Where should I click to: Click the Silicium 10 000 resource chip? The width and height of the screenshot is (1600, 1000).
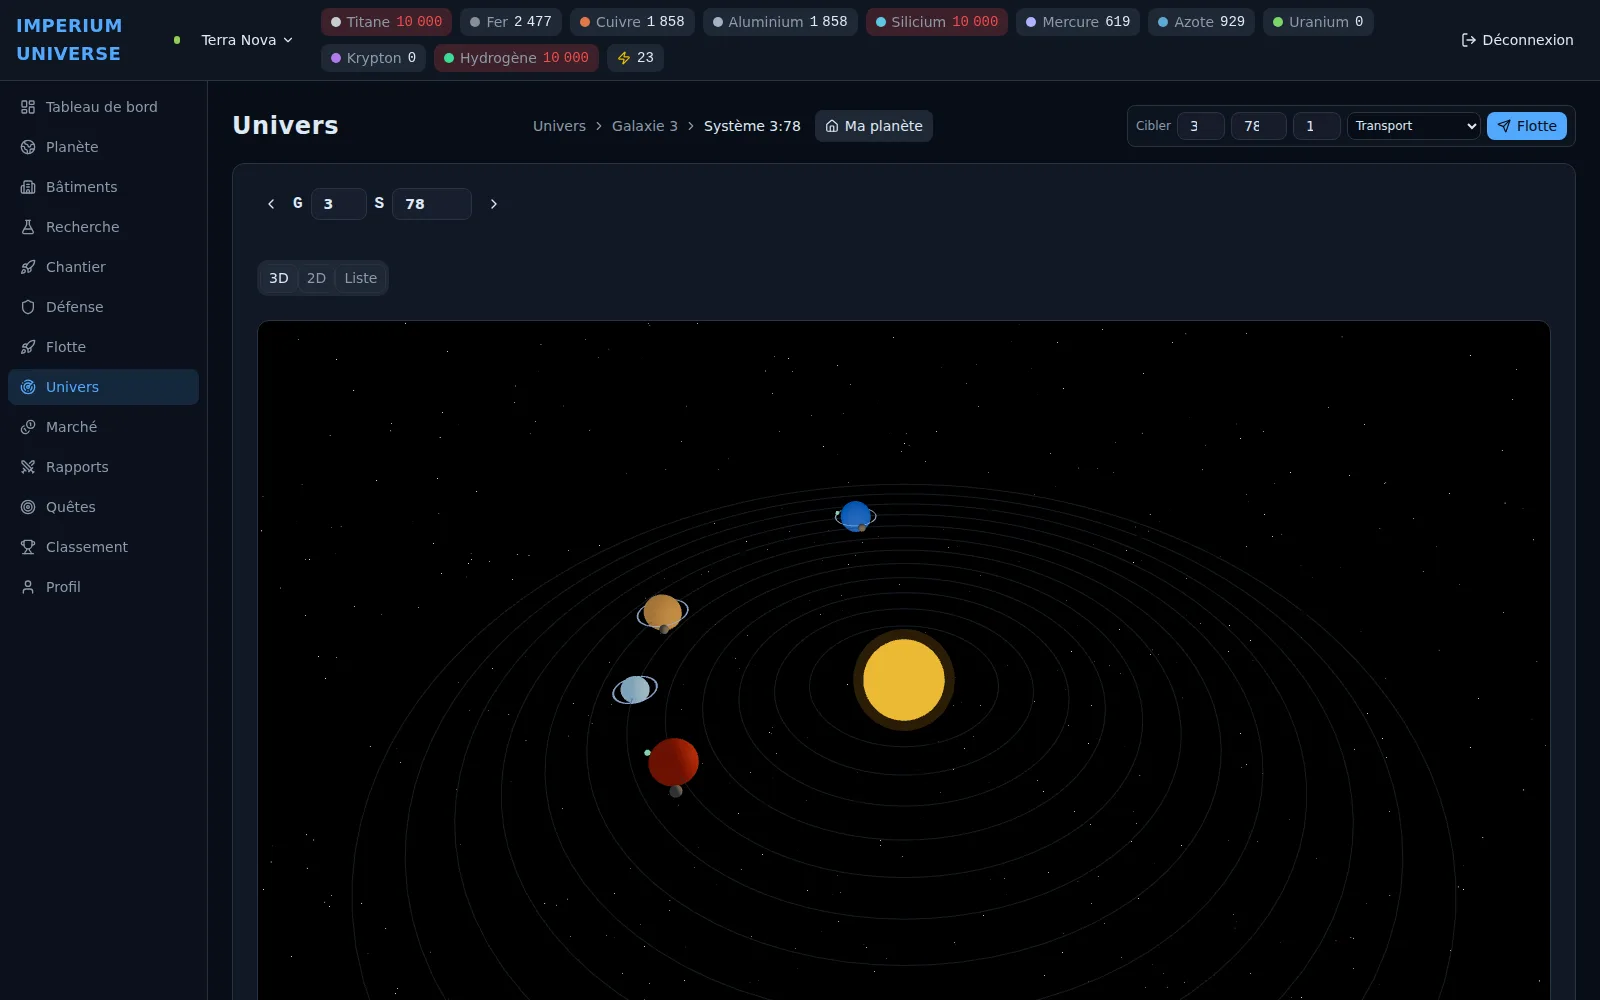(937, 22)
